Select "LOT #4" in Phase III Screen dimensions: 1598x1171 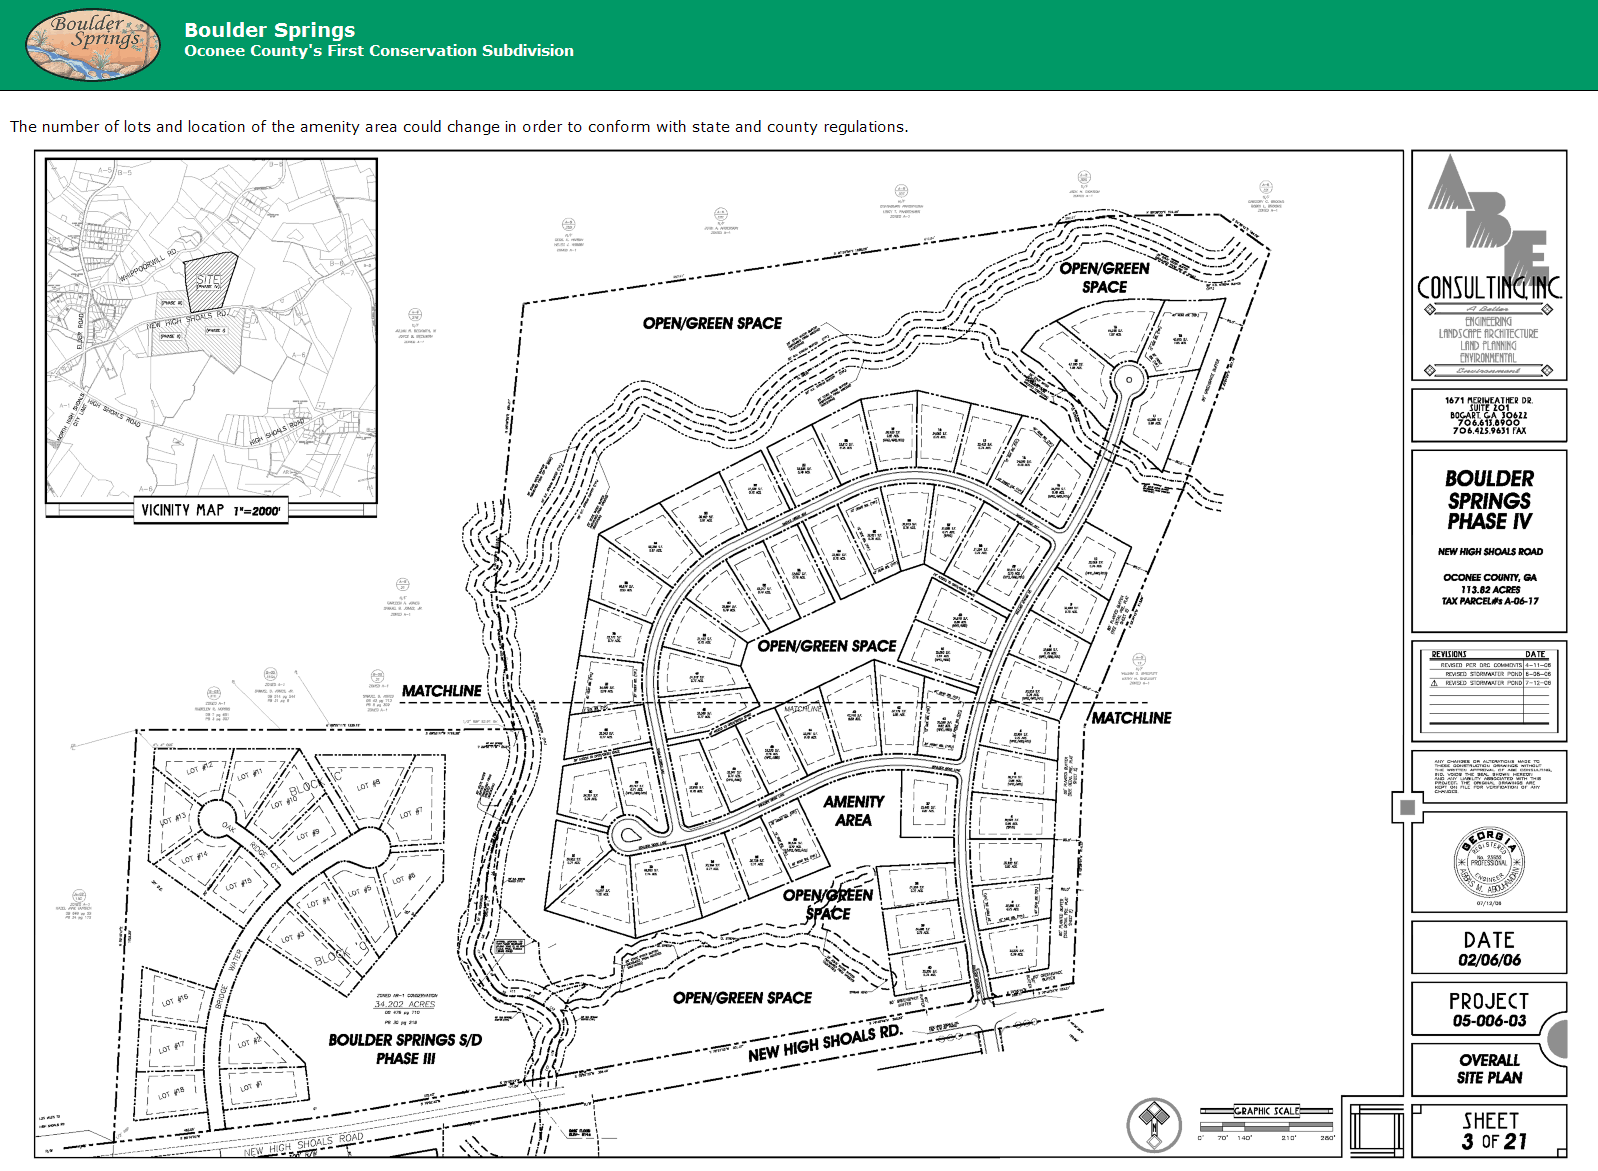click(x=318, y=903)
